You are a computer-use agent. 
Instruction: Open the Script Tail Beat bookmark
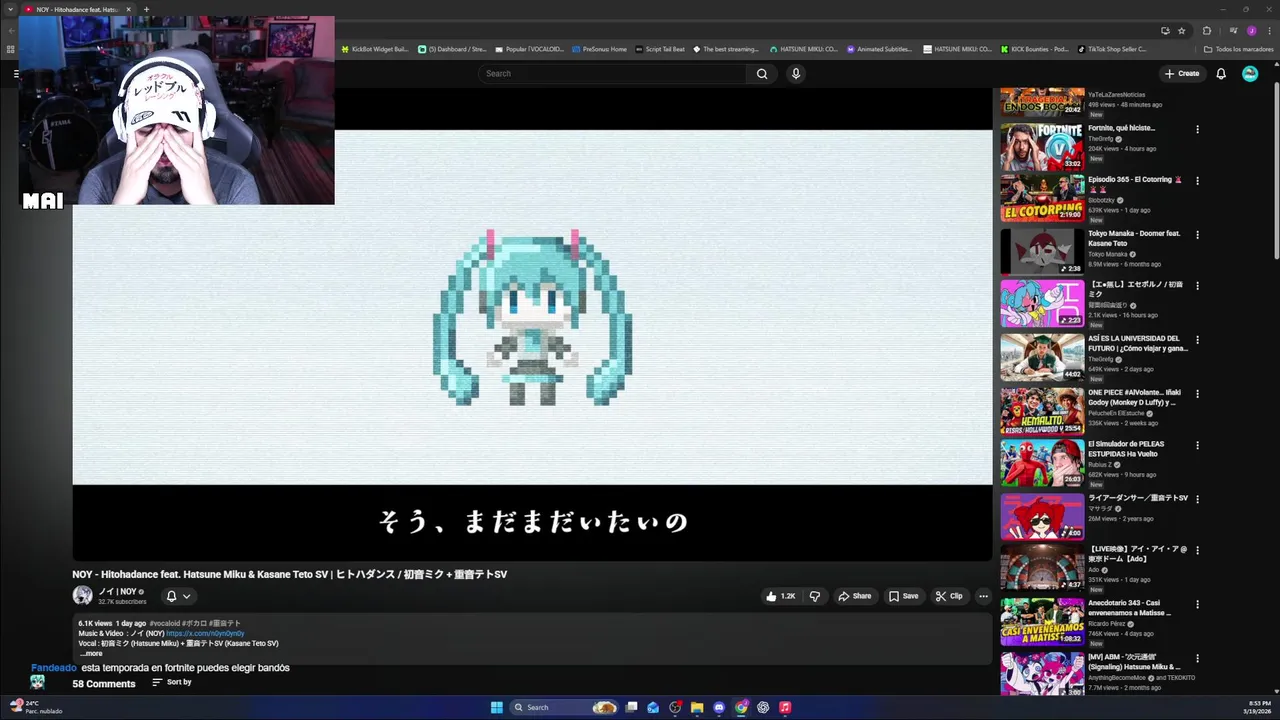tap(661, 49)
